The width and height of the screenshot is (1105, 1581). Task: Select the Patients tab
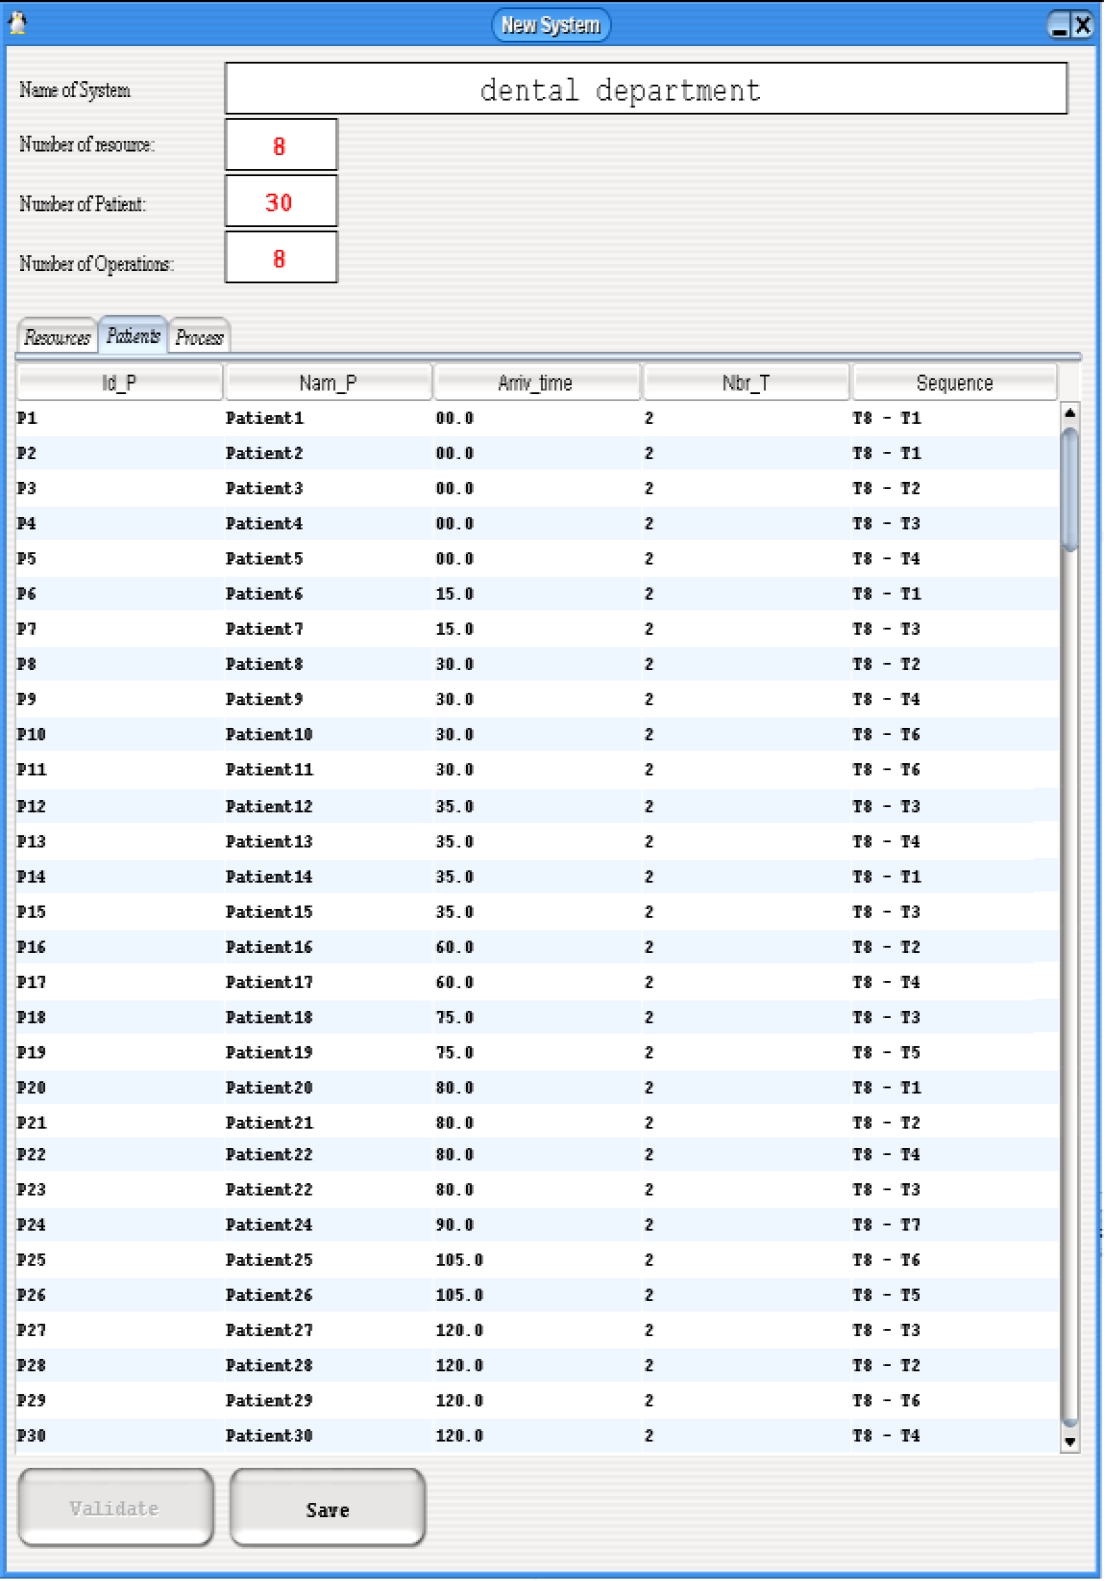(133, 336)
